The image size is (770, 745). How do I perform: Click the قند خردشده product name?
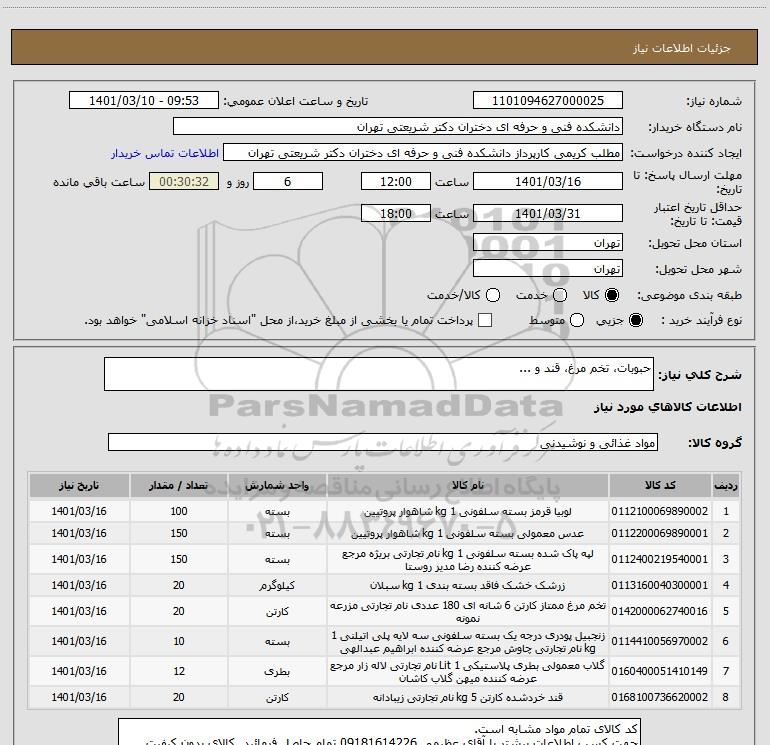point(468,698)
